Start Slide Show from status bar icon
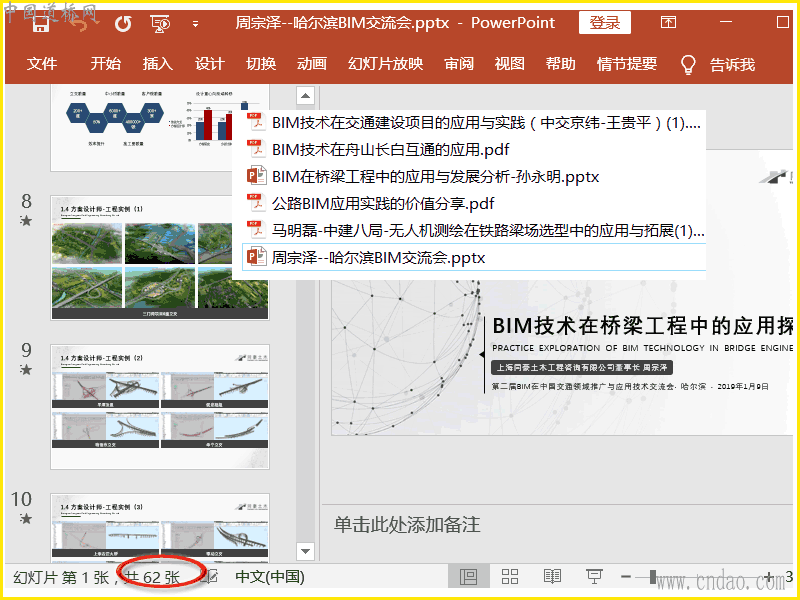 point(594,577)
